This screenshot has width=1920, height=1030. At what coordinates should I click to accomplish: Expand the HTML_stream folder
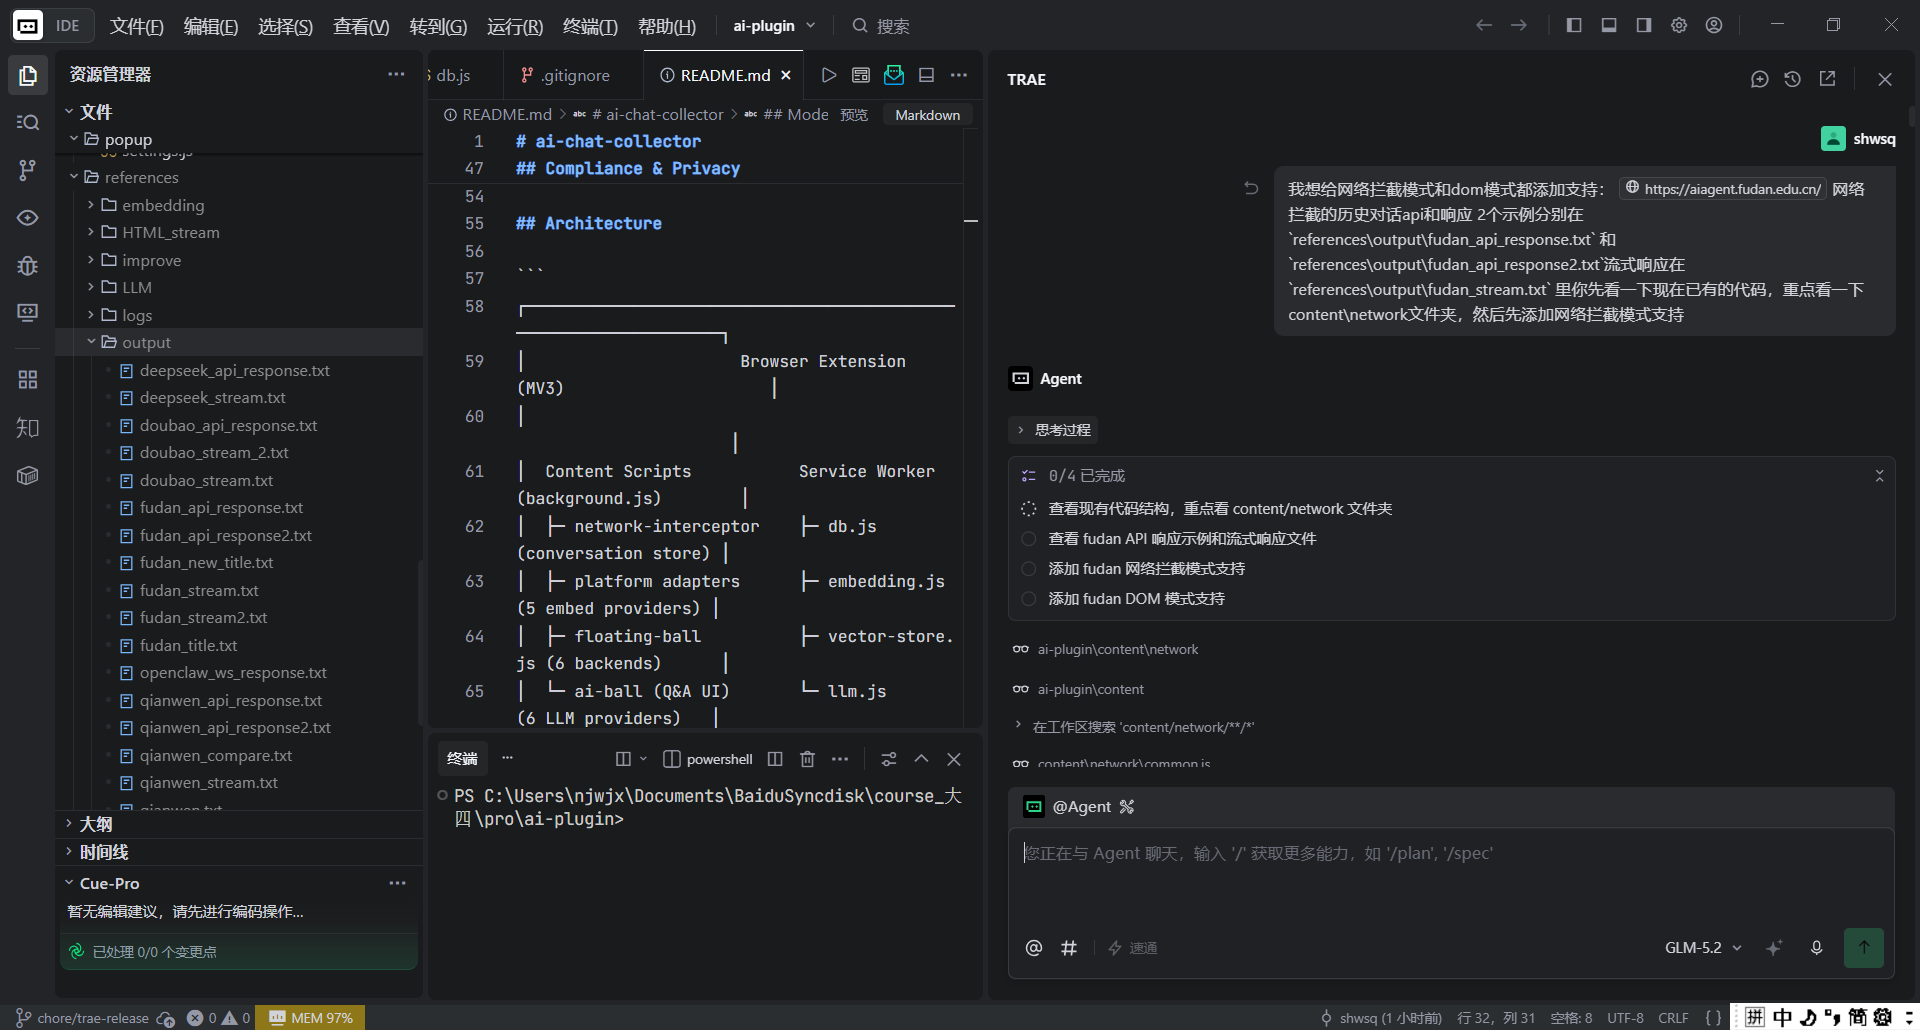tap(170, 232)
